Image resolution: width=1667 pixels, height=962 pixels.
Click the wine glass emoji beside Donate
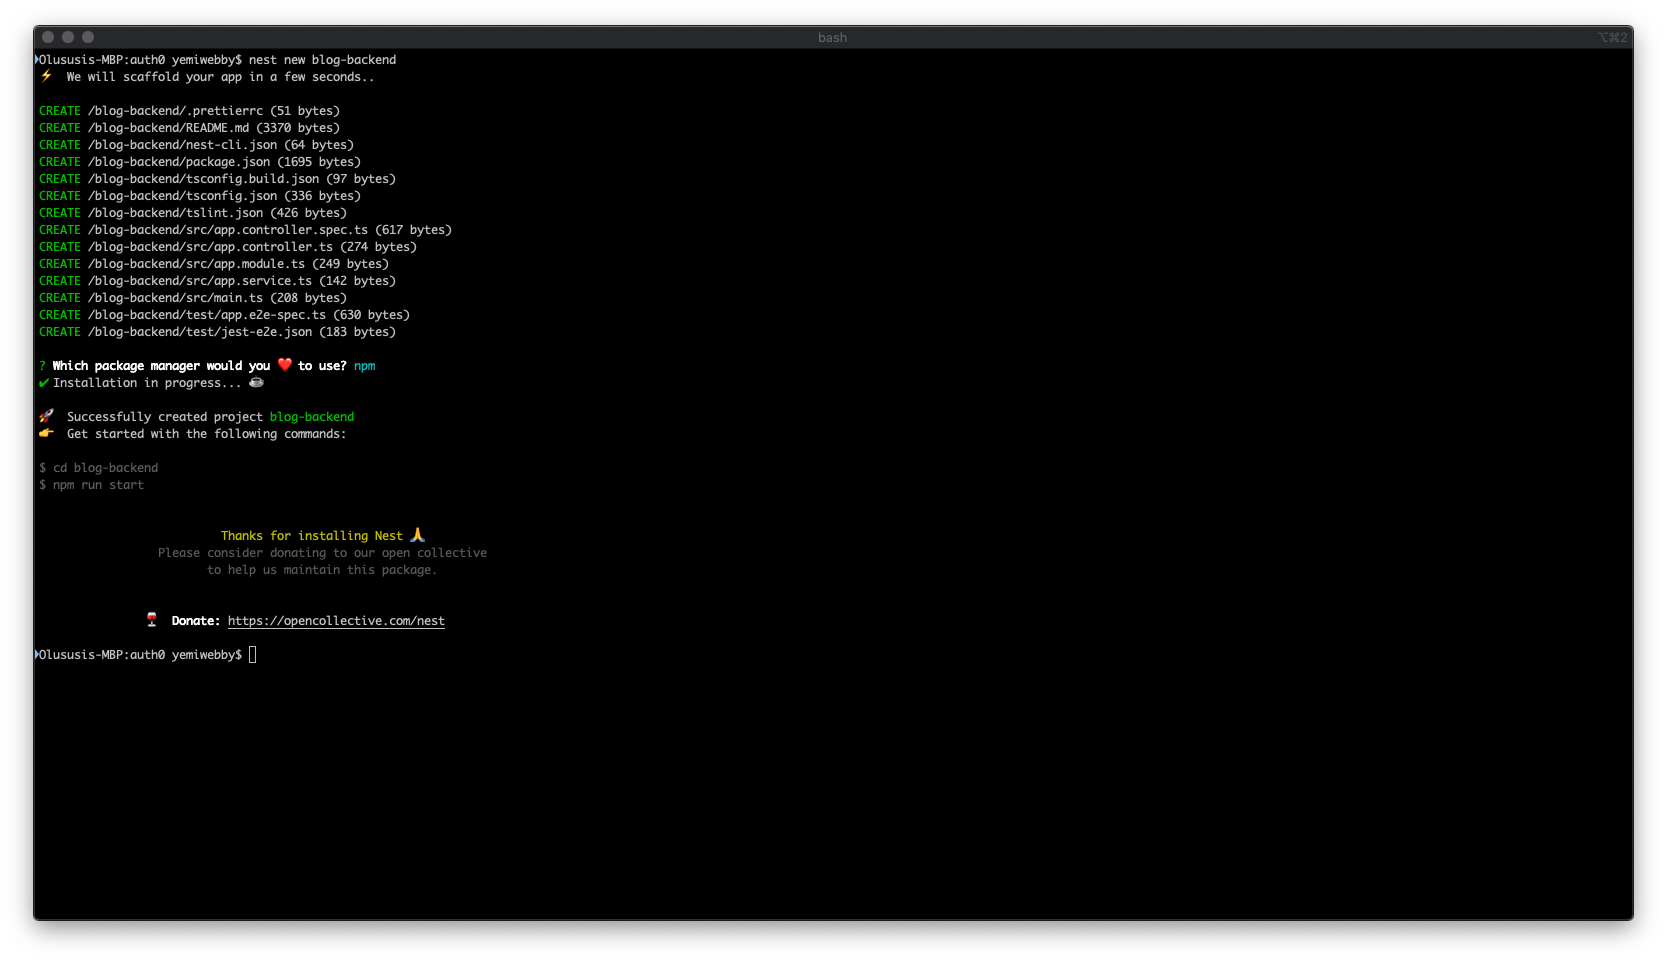[152, 620]
